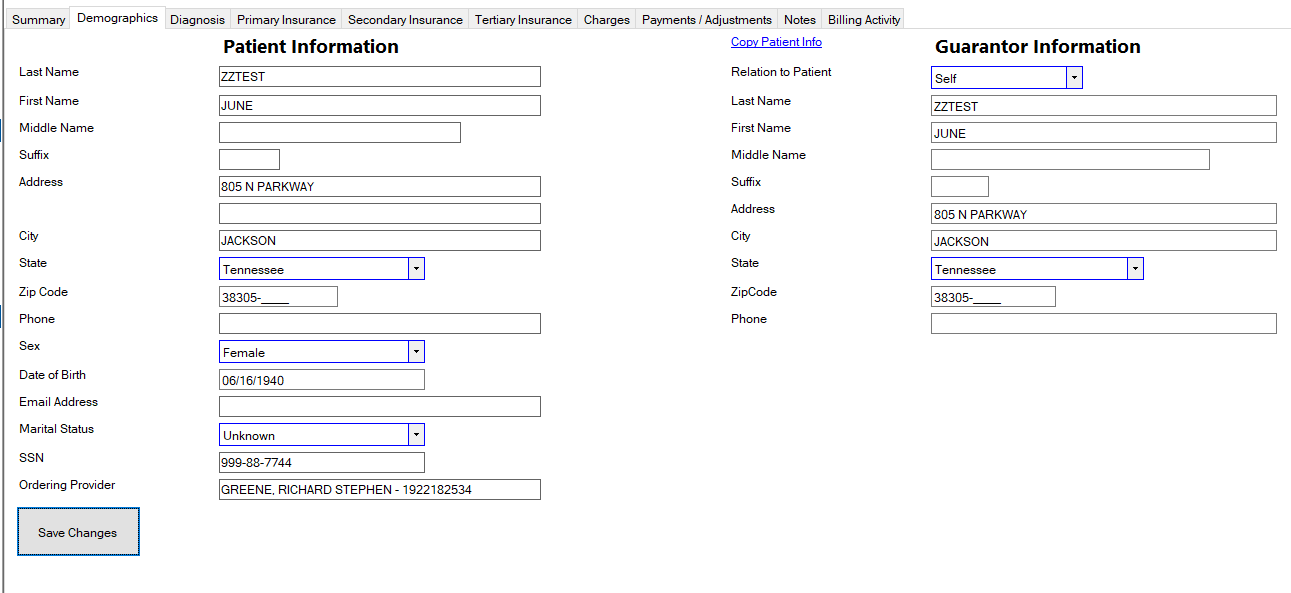The image size is (1291, 593).
Task: Click the Ordering Provider field
Action: 379,490
